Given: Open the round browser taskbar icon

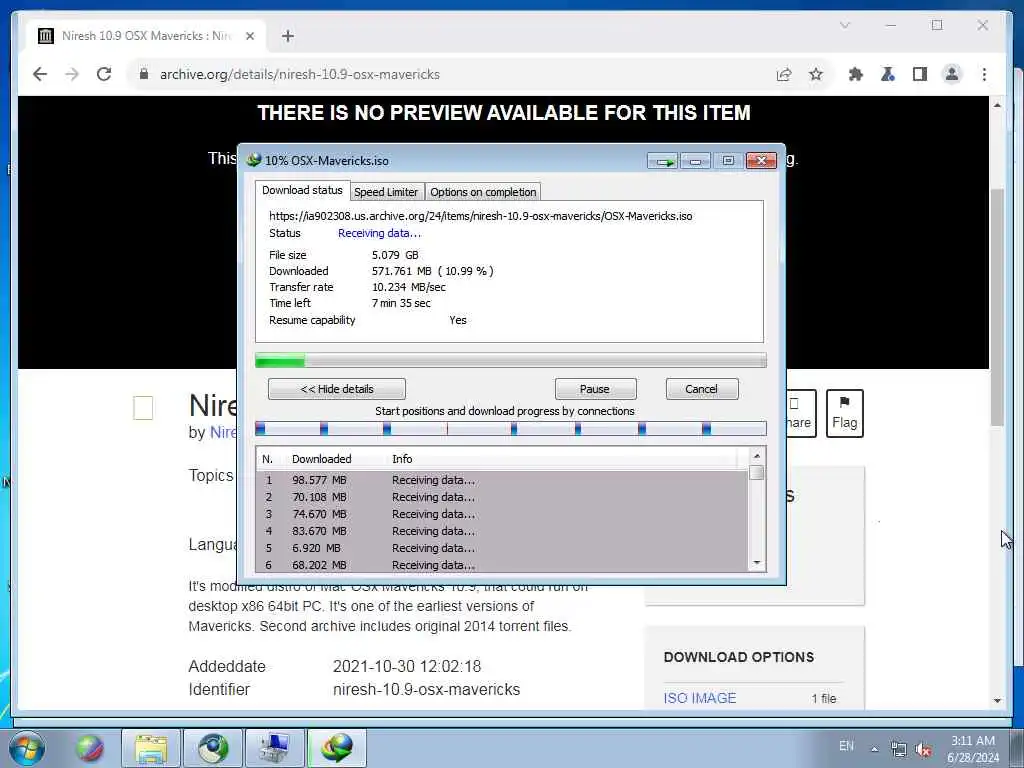Looking at the screenshot, I should coord(213,748).
